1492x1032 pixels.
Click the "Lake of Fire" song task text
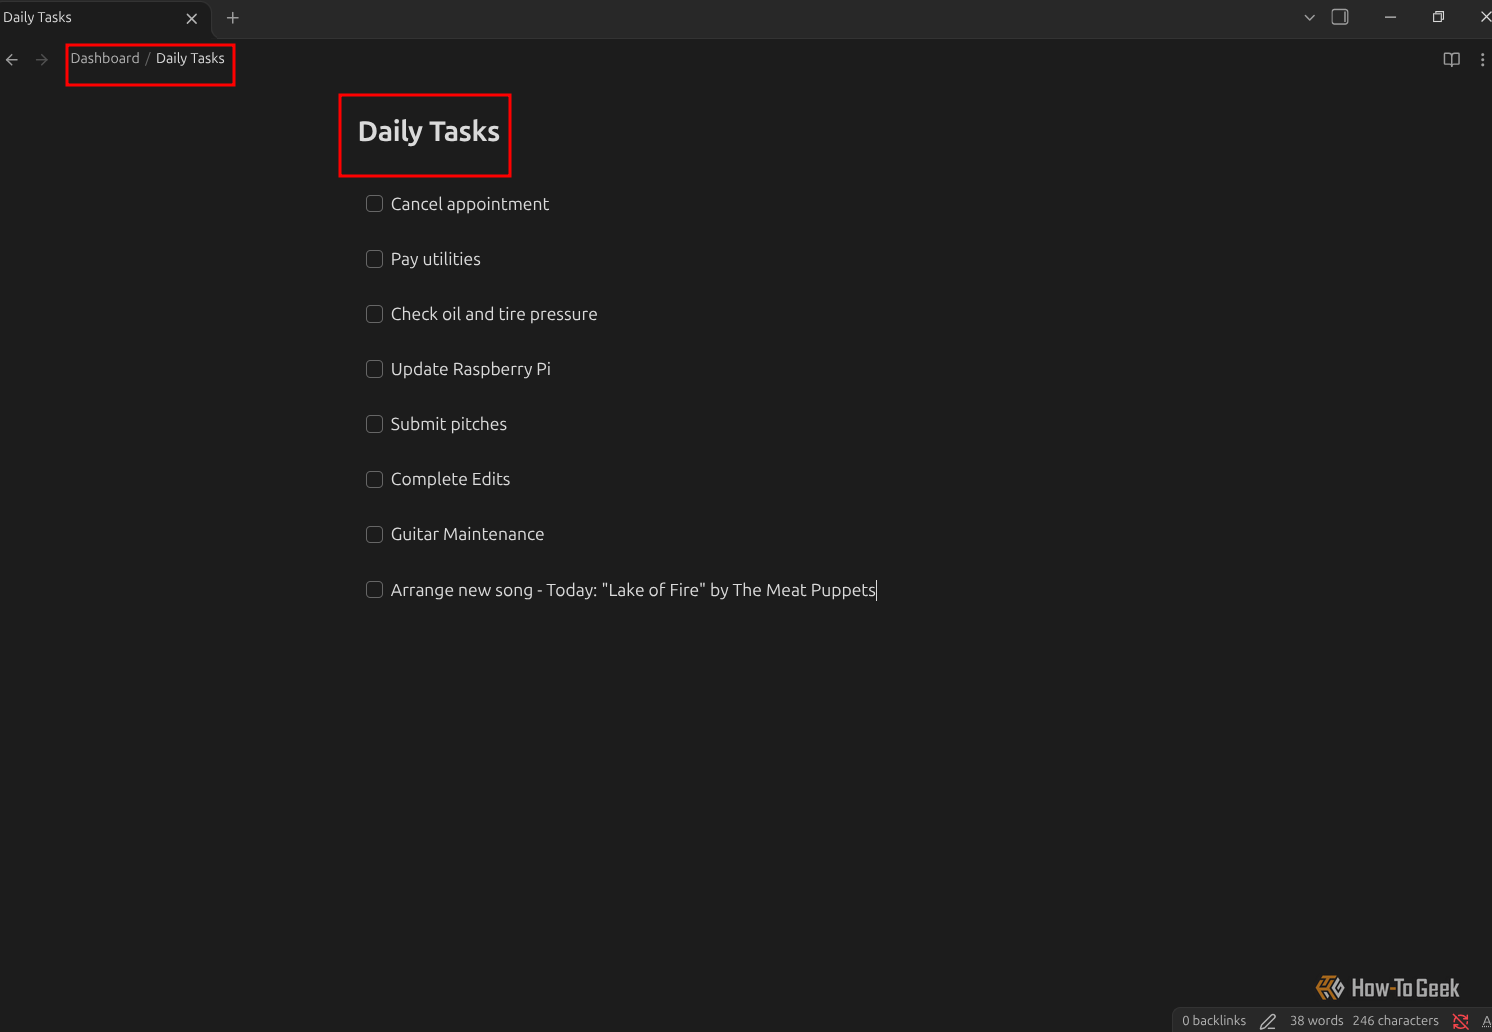click(634, 590)
